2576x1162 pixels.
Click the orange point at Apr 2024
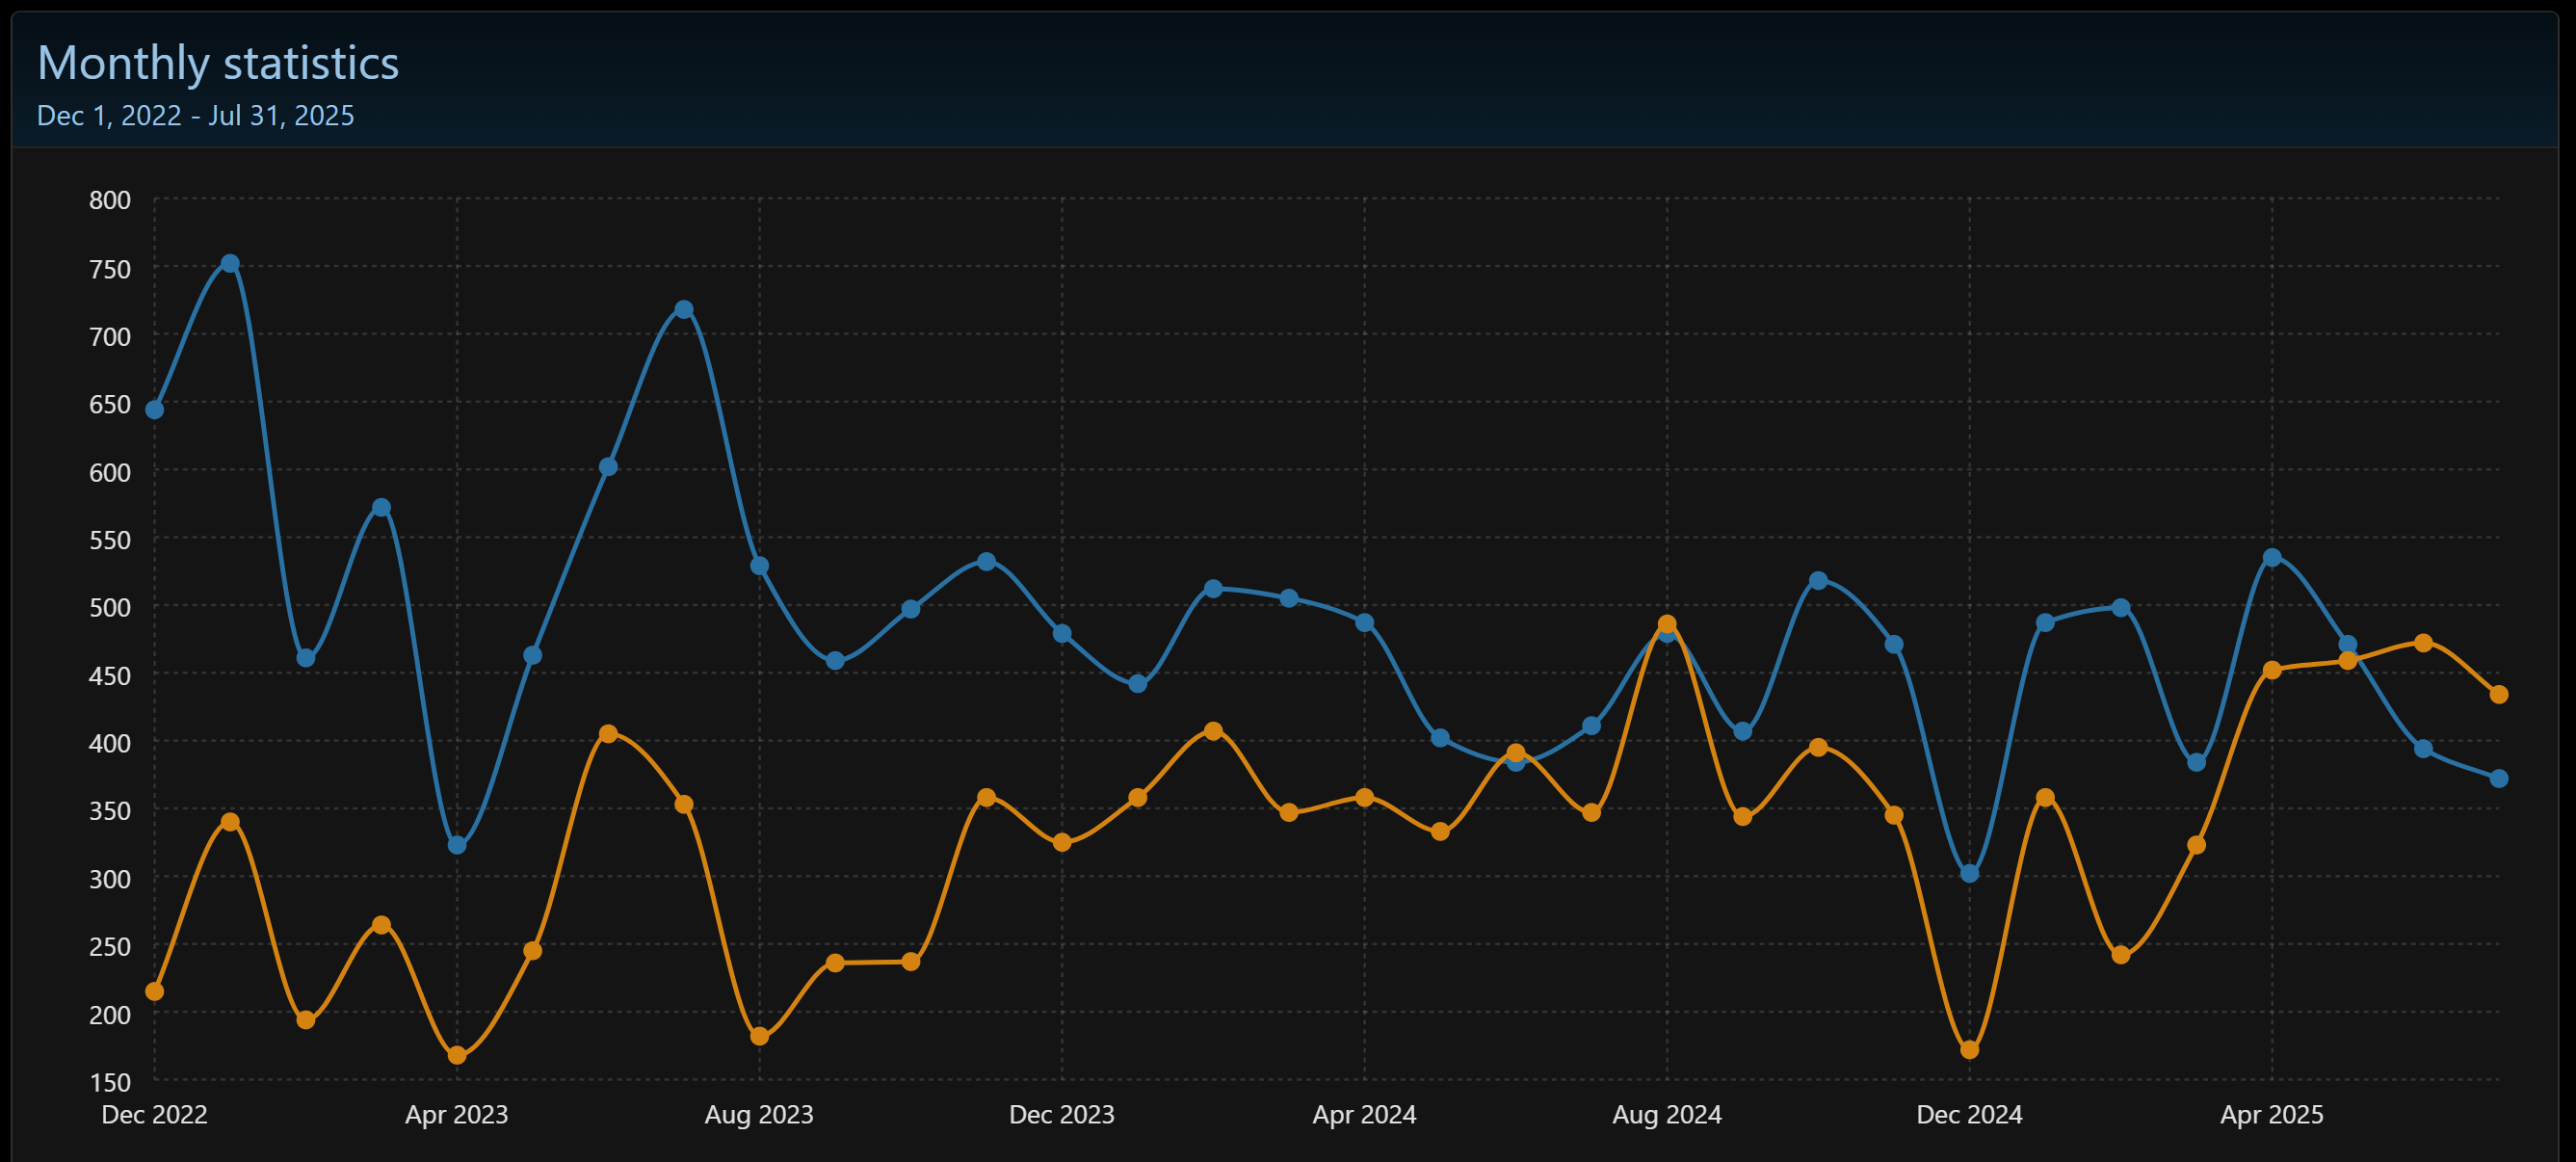coord(1365,798)
